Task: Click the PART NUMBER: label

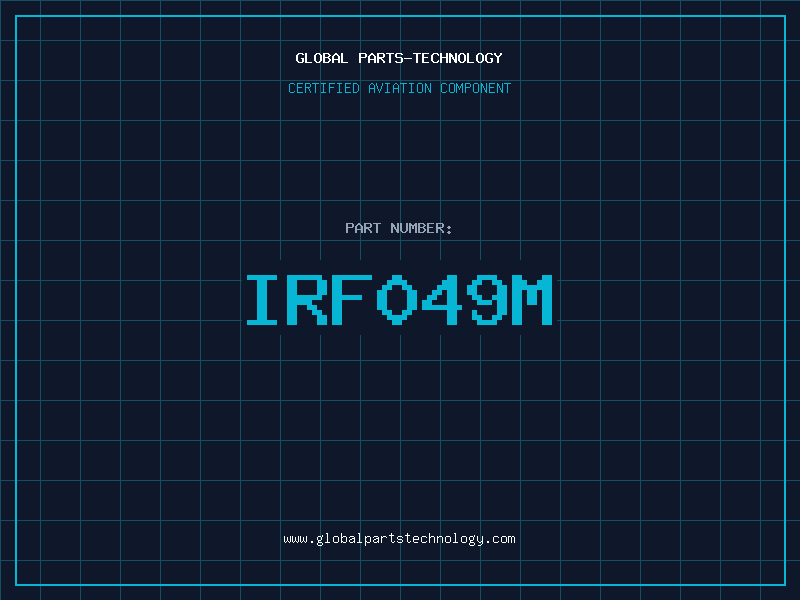Action: (x=399, y=228)
